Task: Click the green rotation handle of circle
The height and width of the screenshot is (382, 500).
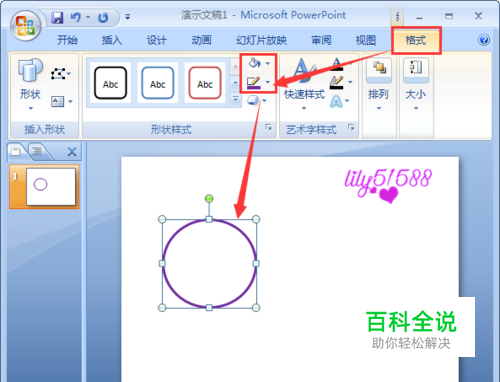Action: [209, 199]
